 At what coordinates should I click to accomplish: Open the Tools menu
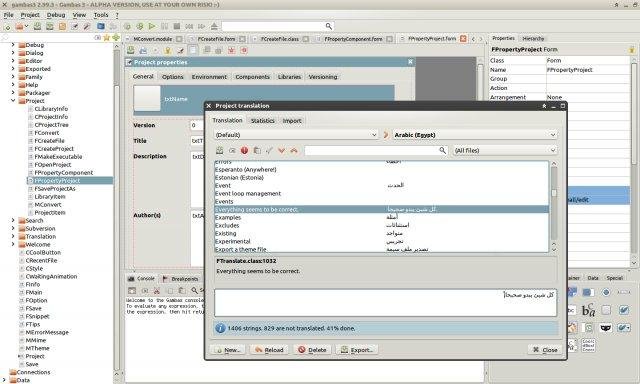coord(101,15)
